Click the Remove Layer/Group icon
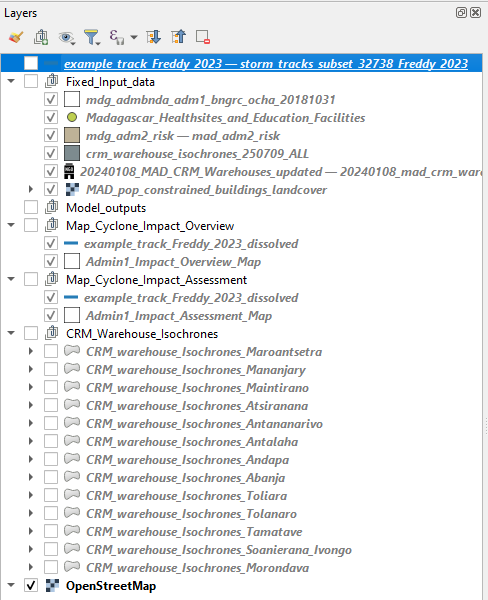The image size is (488, 600). pyautogui.click(x=203, y=37)
